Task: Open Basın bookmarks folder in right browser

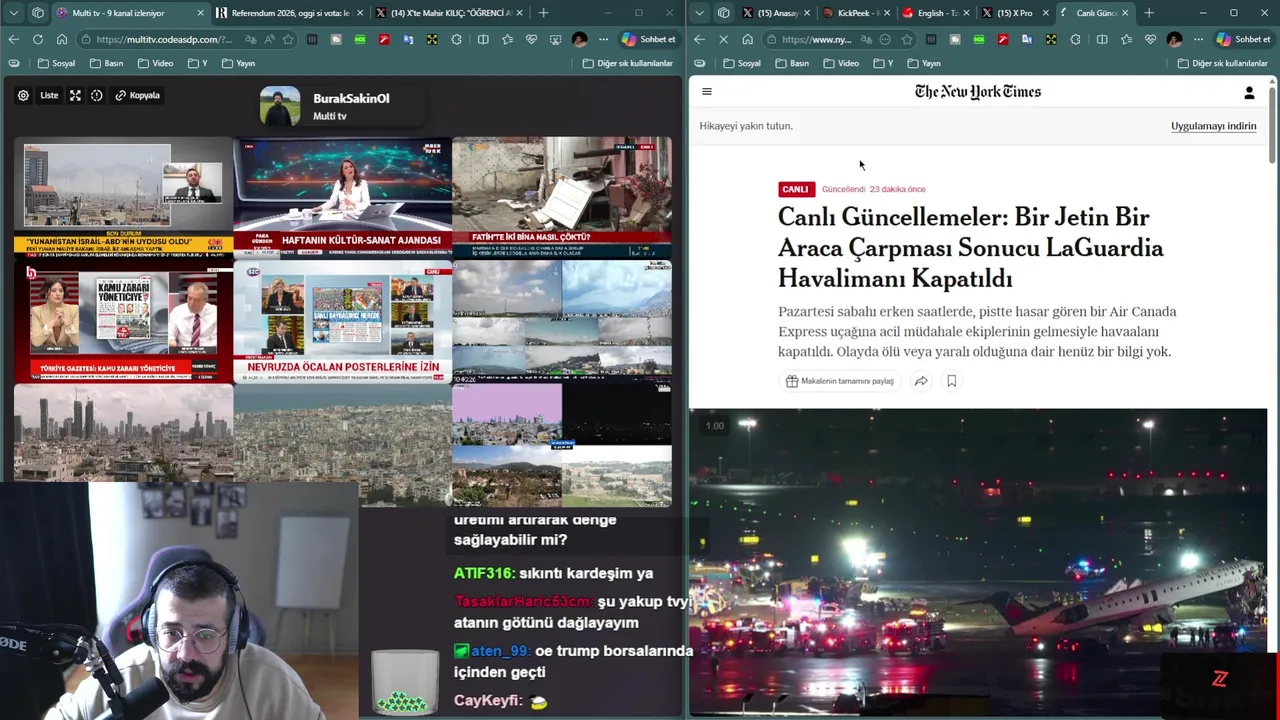Action: 792,63
